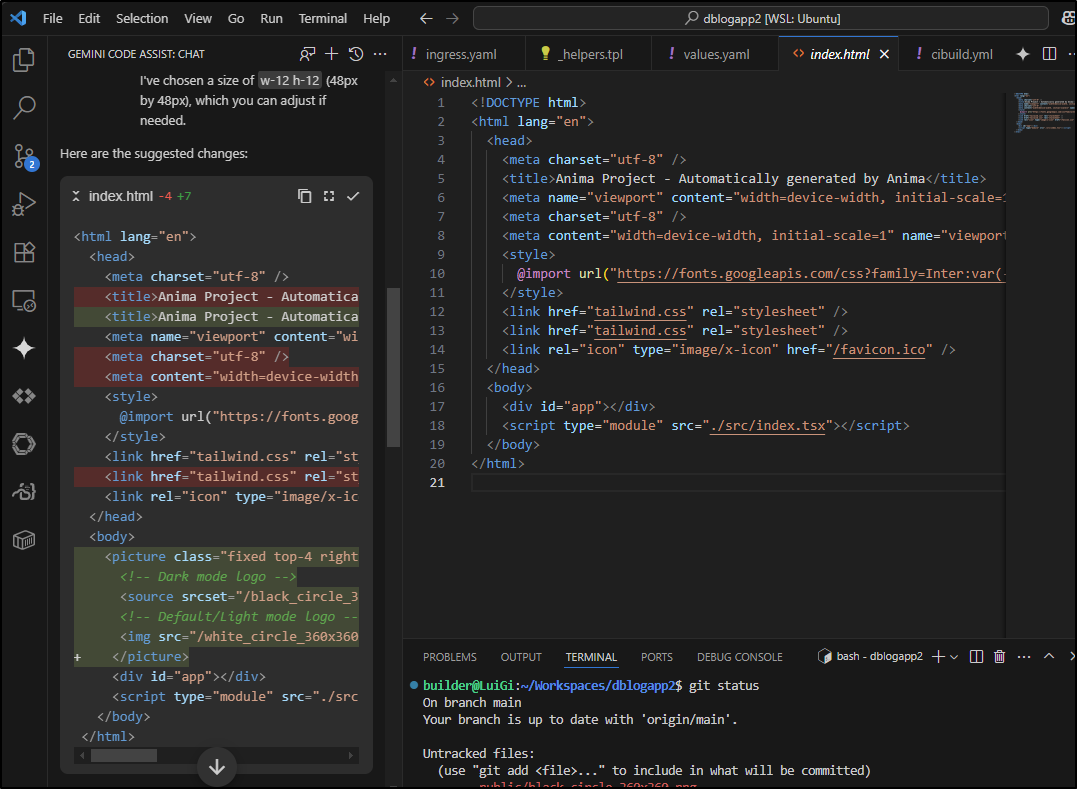Click the chat panel vertical scrollbar
The width and height of the screenshot is (1077, 789).
(x=393, y=367)
